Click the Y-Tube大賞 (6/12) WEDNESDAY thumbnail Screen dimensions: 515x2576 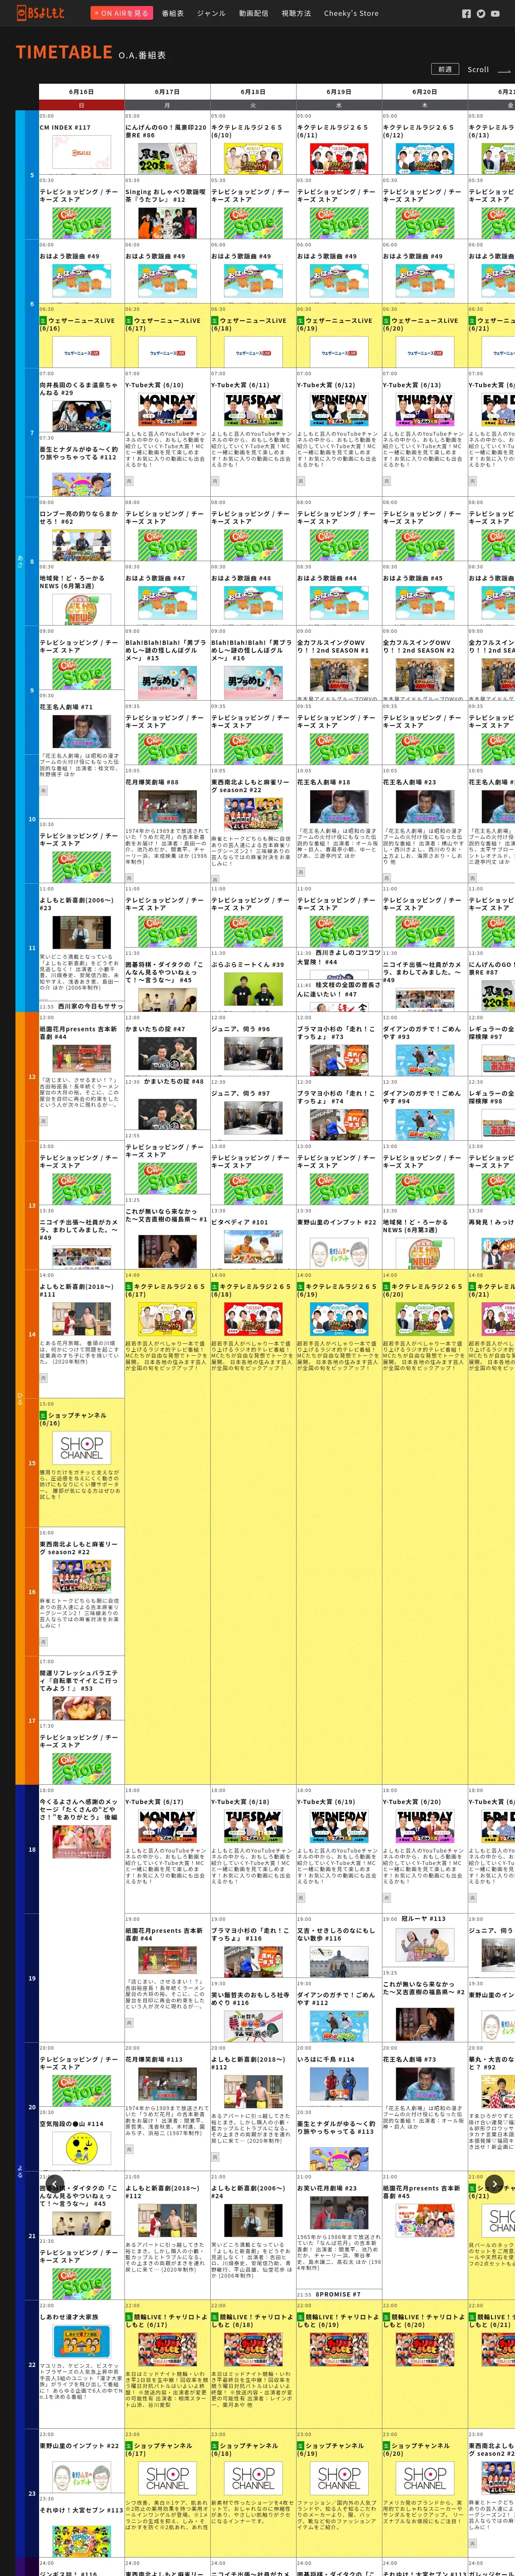tap(339, 410)
